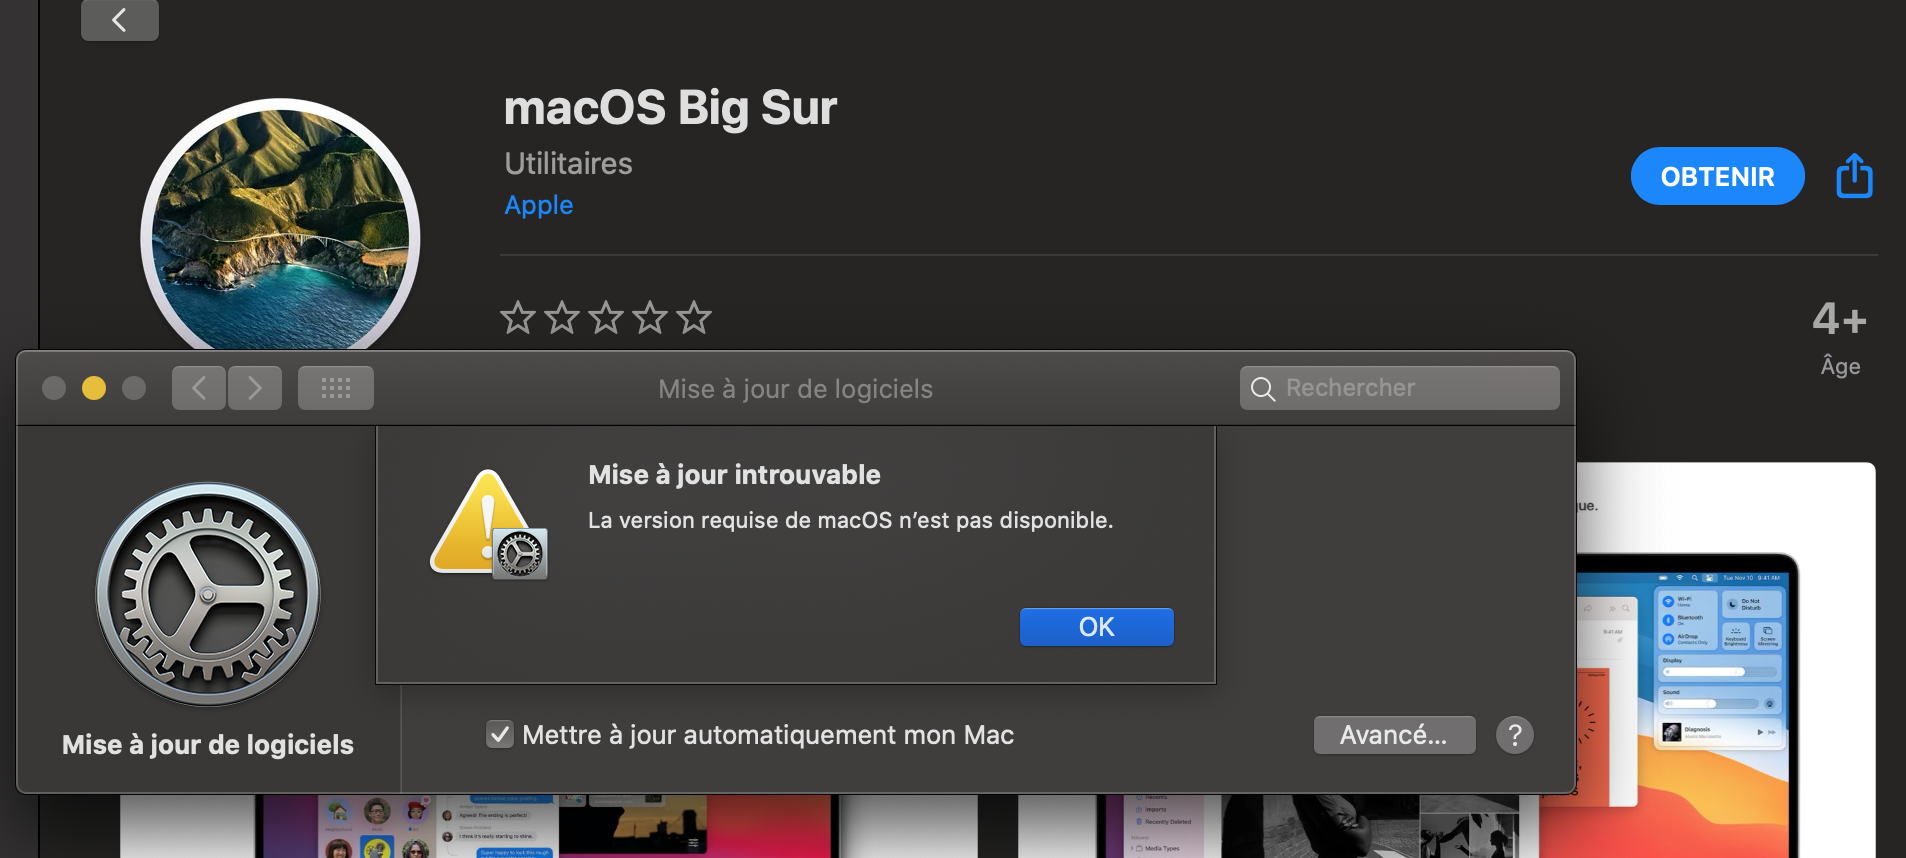This screenshot has width=1906, height=858.
Task: Click Mise à jour de logiciels sidebar label
Action: click(x=208, y=745)
